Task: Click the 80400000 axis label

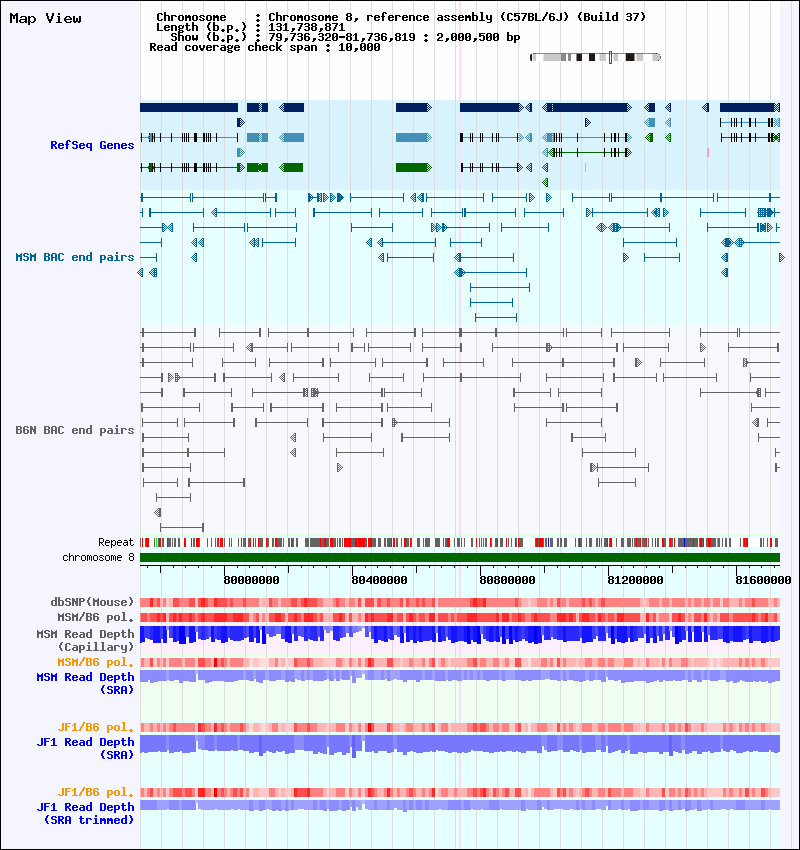Action: point(379,580)
